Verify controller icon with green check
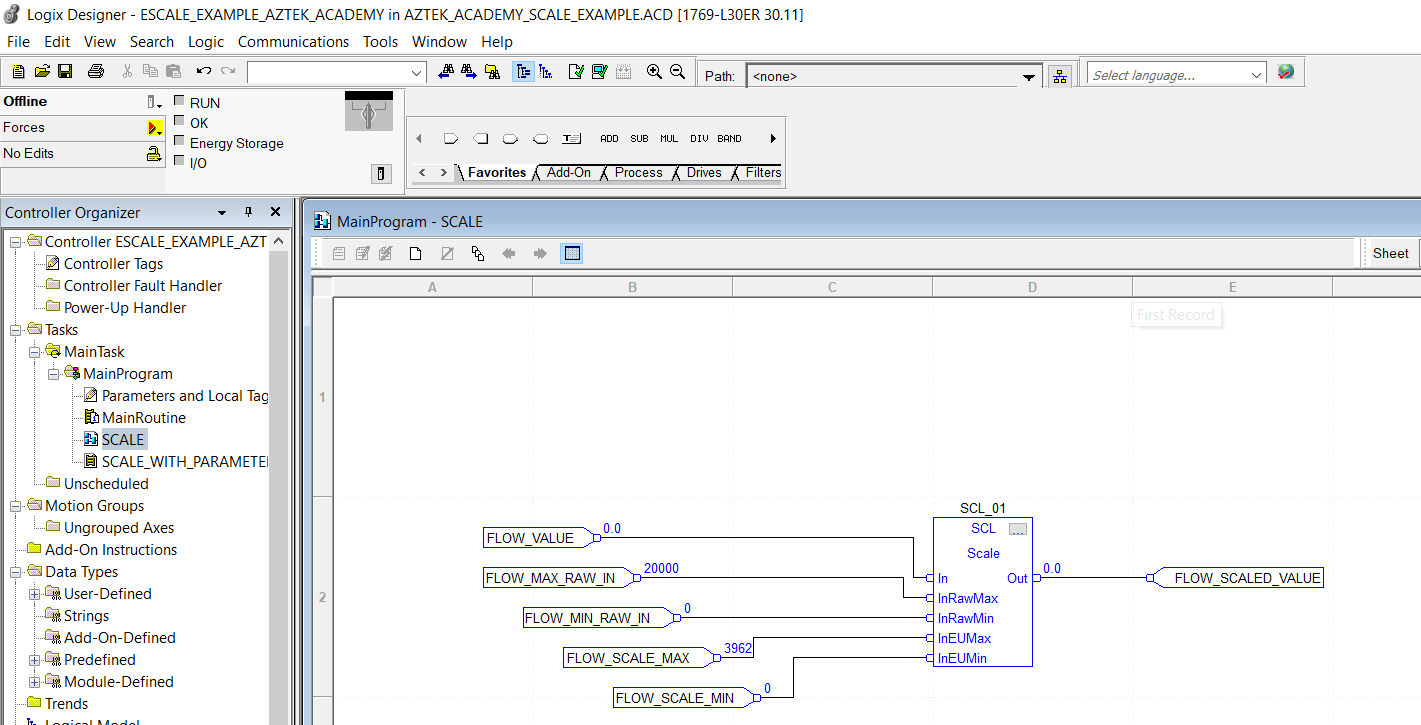This screenshot has width=1421, height=725. click(599, 71)
